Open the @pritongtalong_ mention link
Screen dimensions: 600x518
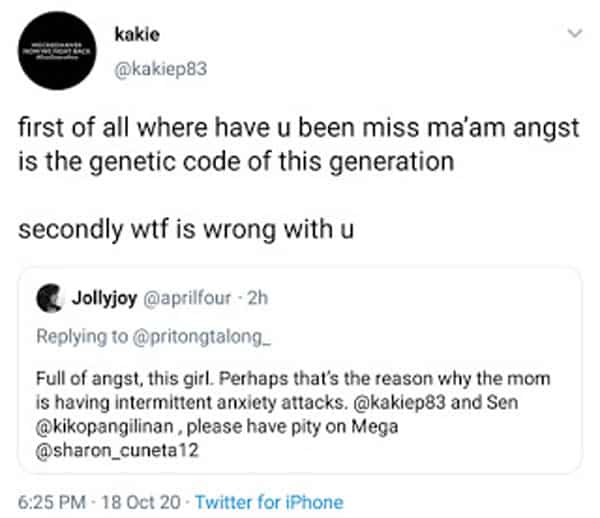tap(202, 337)
